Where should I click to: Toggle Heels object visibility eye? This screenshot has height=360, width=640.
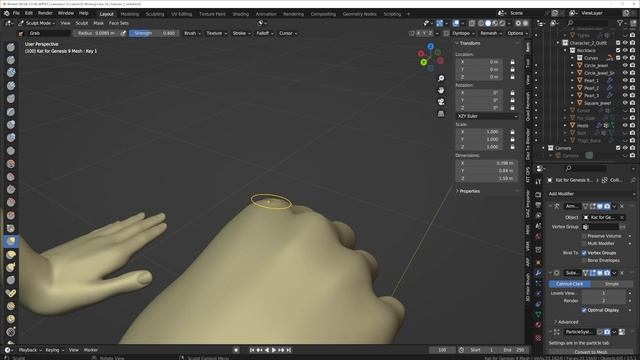point(625,125)
